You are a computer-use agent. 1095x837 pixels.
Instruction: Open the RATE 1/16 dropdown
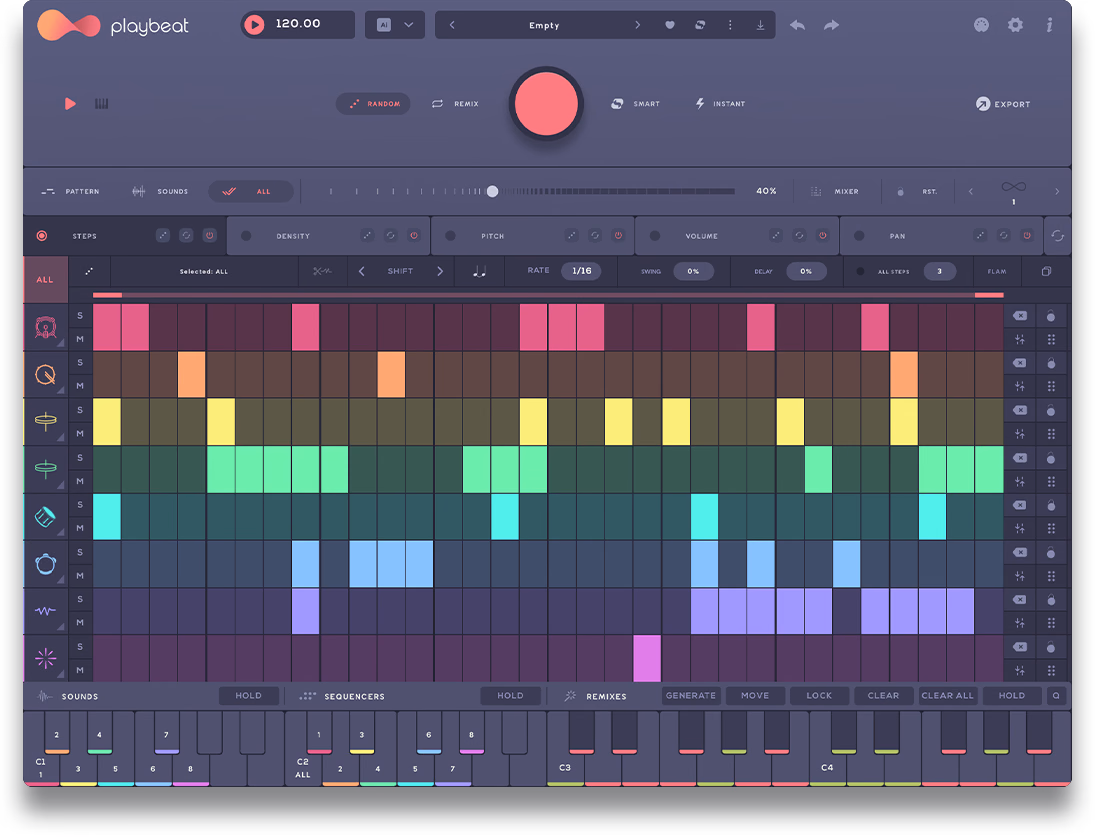click(582, 271)
